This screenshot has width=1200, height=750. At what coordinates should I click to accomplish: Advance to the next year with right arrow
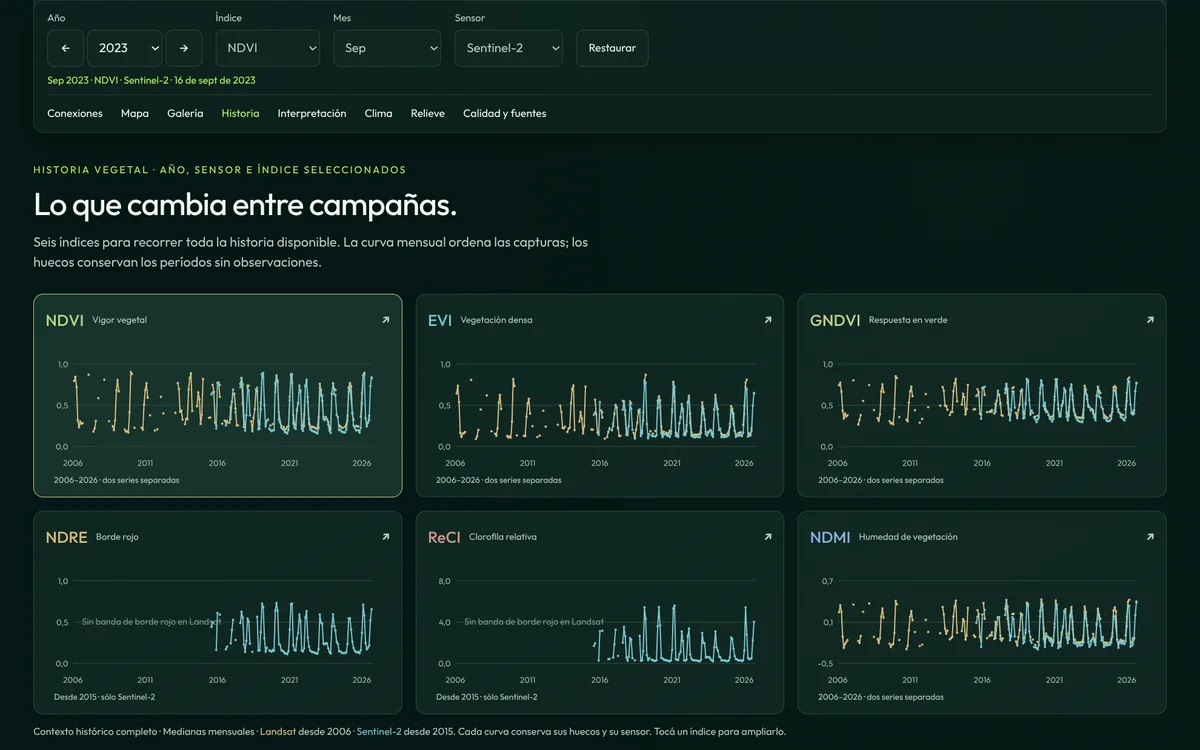tap(184, 48)
